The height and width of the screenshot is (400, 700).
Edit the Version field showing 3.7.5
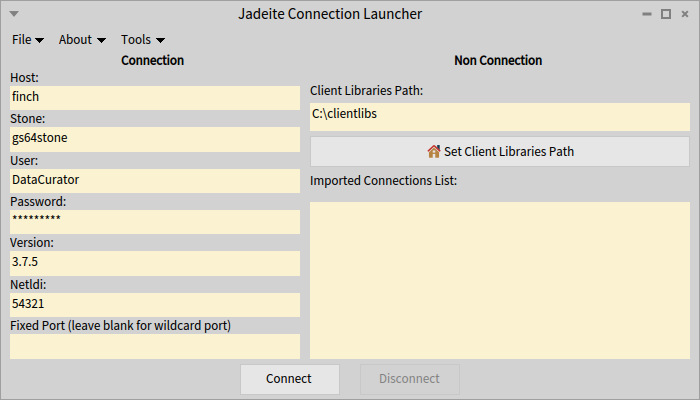click(x=154, y=263)
